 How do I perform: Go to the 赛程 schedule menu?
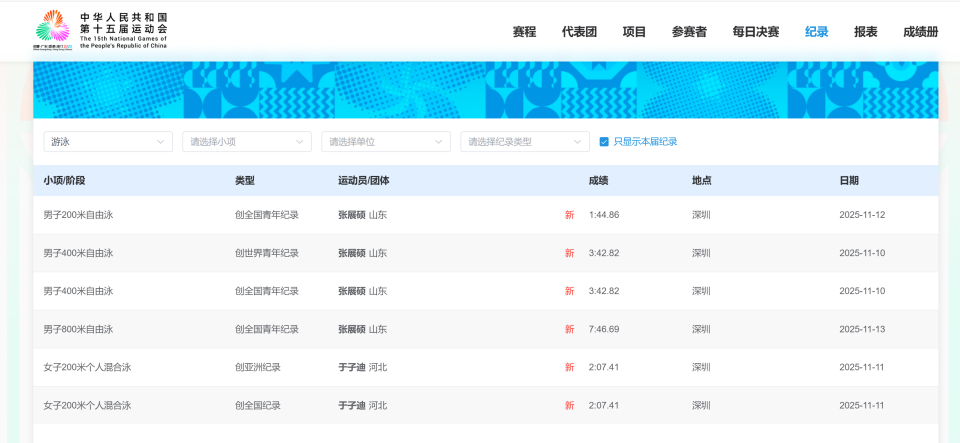click(524, 32)
